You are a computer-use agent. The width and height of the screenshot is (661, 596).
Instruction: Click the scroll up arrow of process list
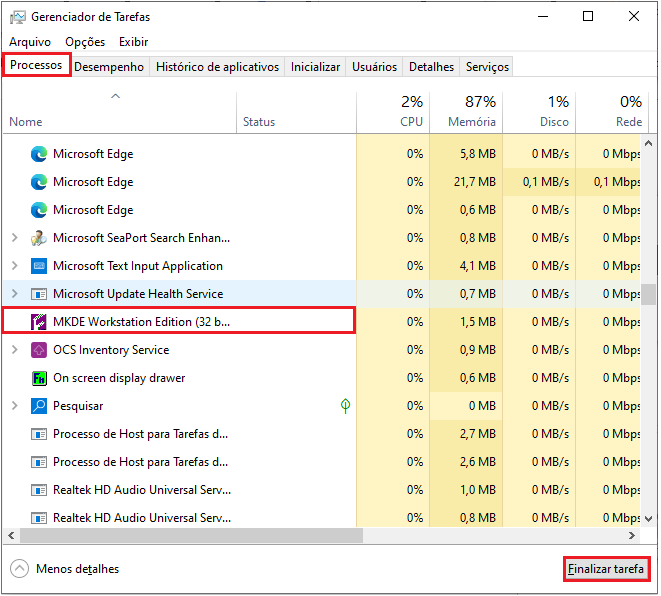(x=649, y=144)
